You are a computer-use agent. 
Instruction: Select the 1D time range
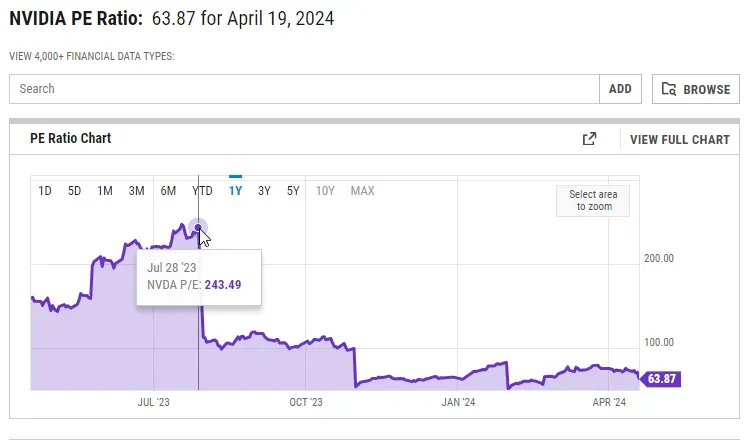[x=45, y=191]
